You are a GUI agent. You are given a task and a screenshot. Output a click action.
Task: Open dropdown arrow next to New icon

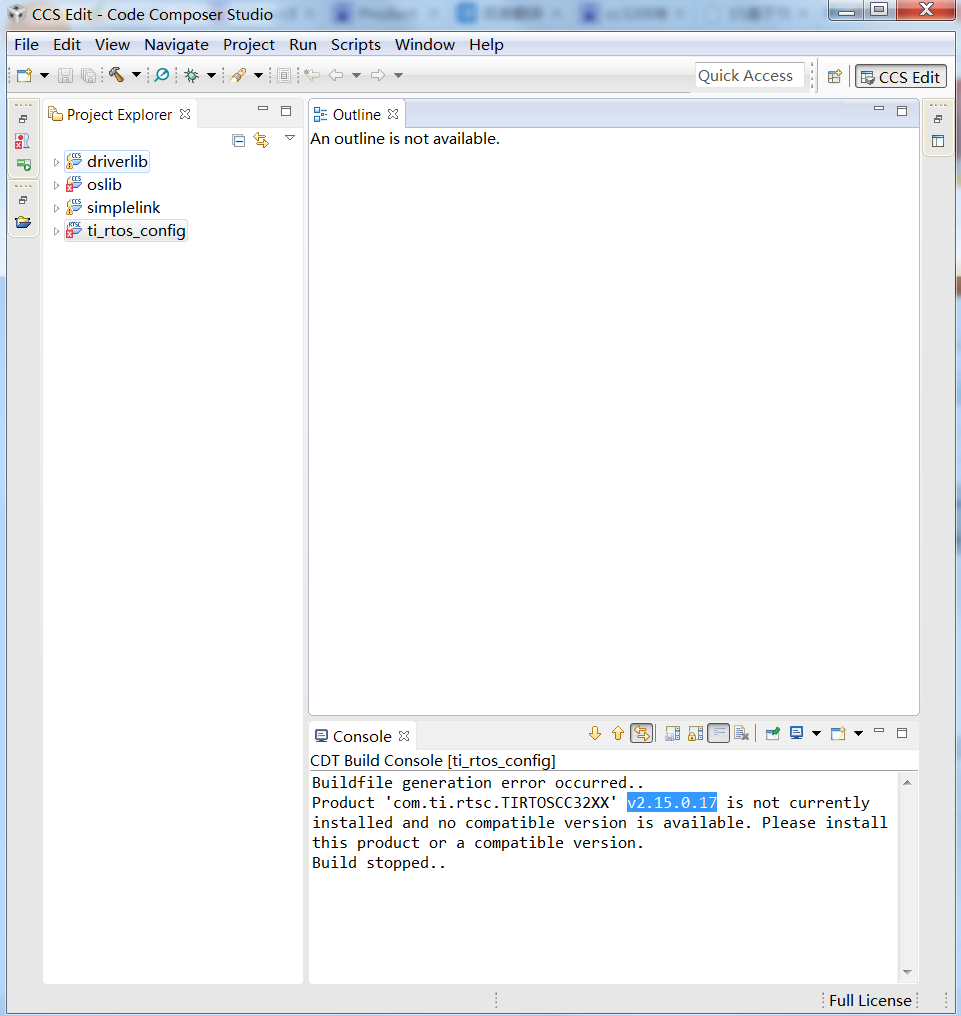[44, 76]
